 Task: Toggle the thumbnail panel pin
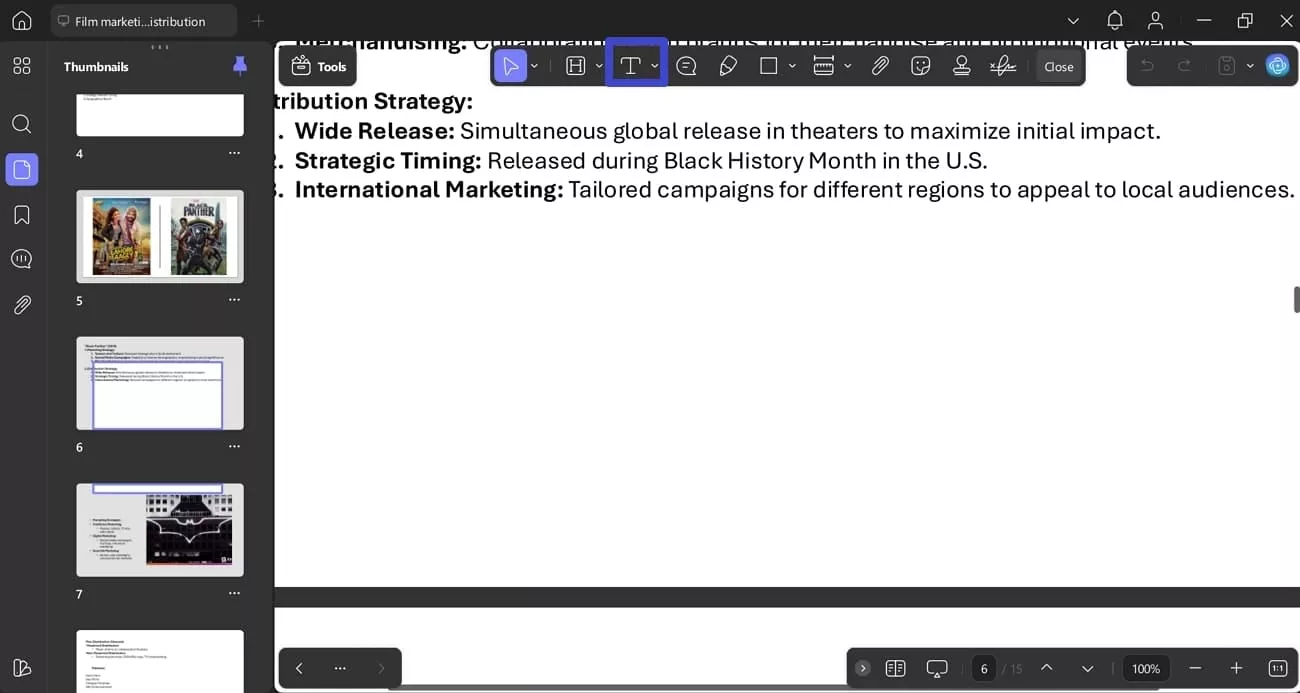240,66
